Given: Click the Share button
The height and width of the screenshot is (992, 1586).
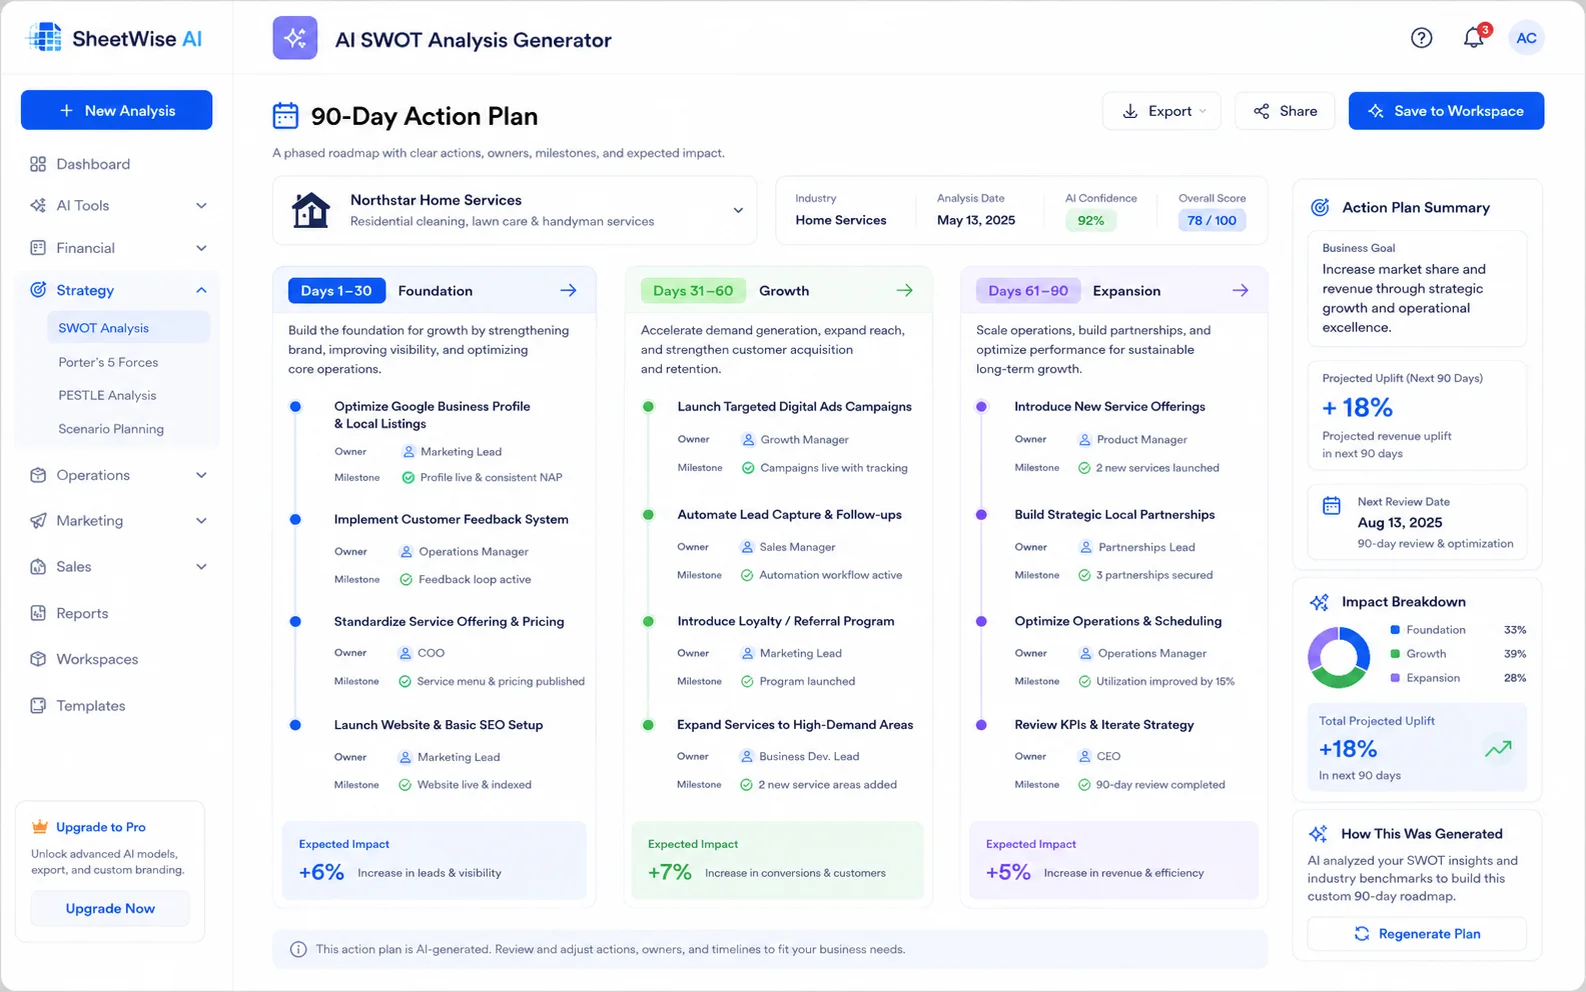Looking at the screenshot, I should [x=1285, y=111].
